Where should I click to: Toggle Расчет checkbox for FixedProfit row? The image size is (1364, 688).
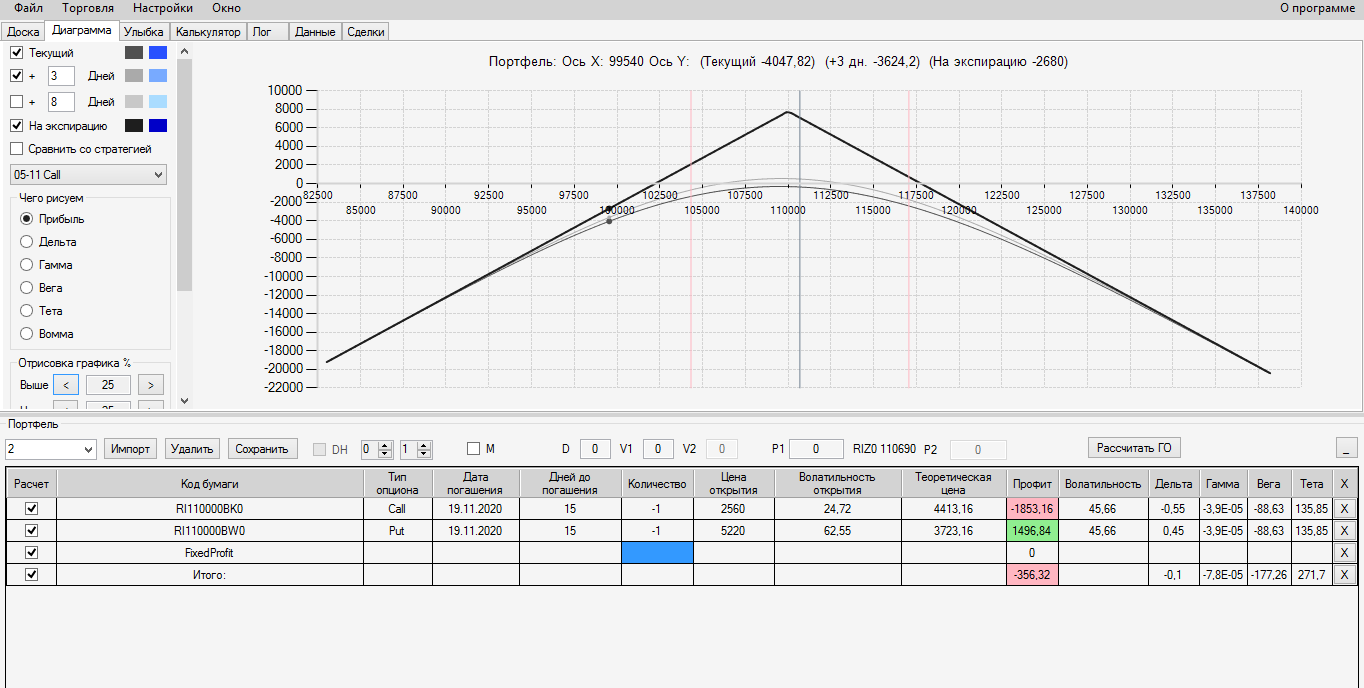pos(31,552)
